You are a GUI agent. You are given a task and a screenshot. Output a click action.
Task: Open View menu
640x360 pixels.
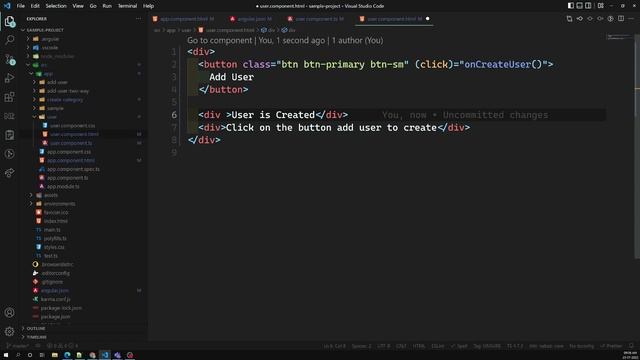point(78,6)
